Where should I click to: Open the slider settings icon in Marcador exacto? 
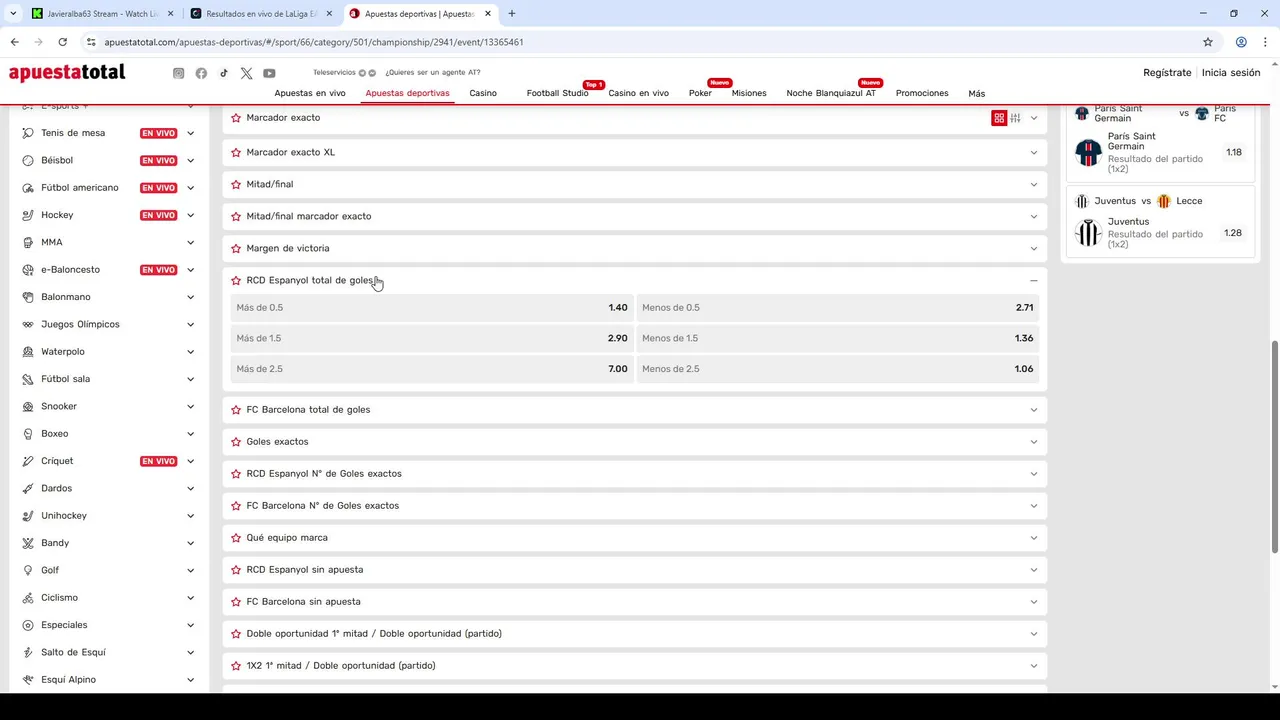tap(1015, 118)
